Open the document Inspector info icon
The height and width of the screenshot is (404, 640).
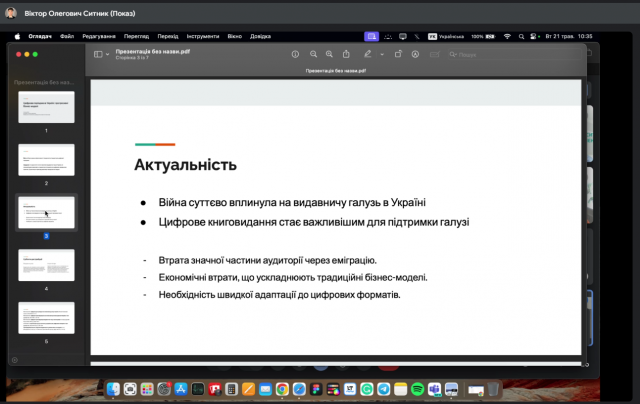tap(295, 54)
